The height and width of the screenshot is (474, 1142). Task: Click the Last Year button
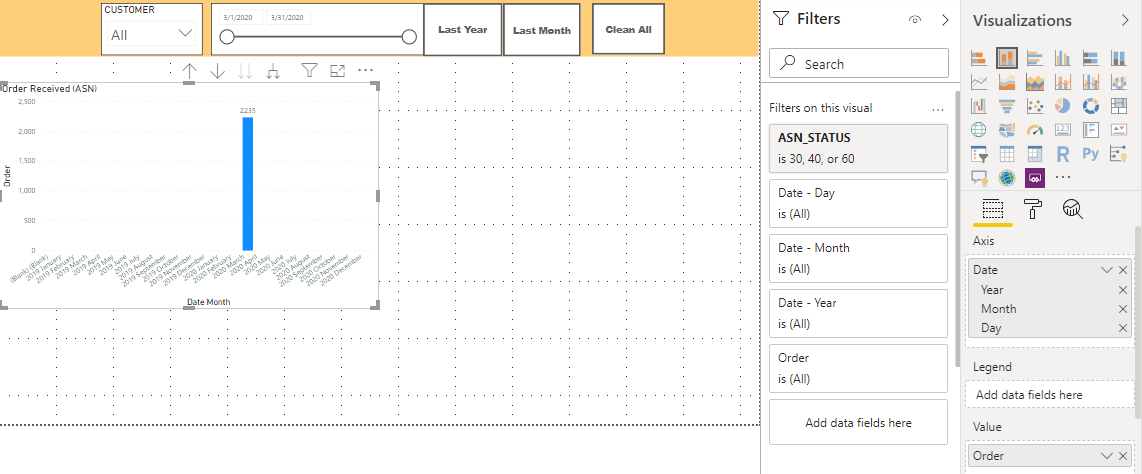tap(462, 30)
